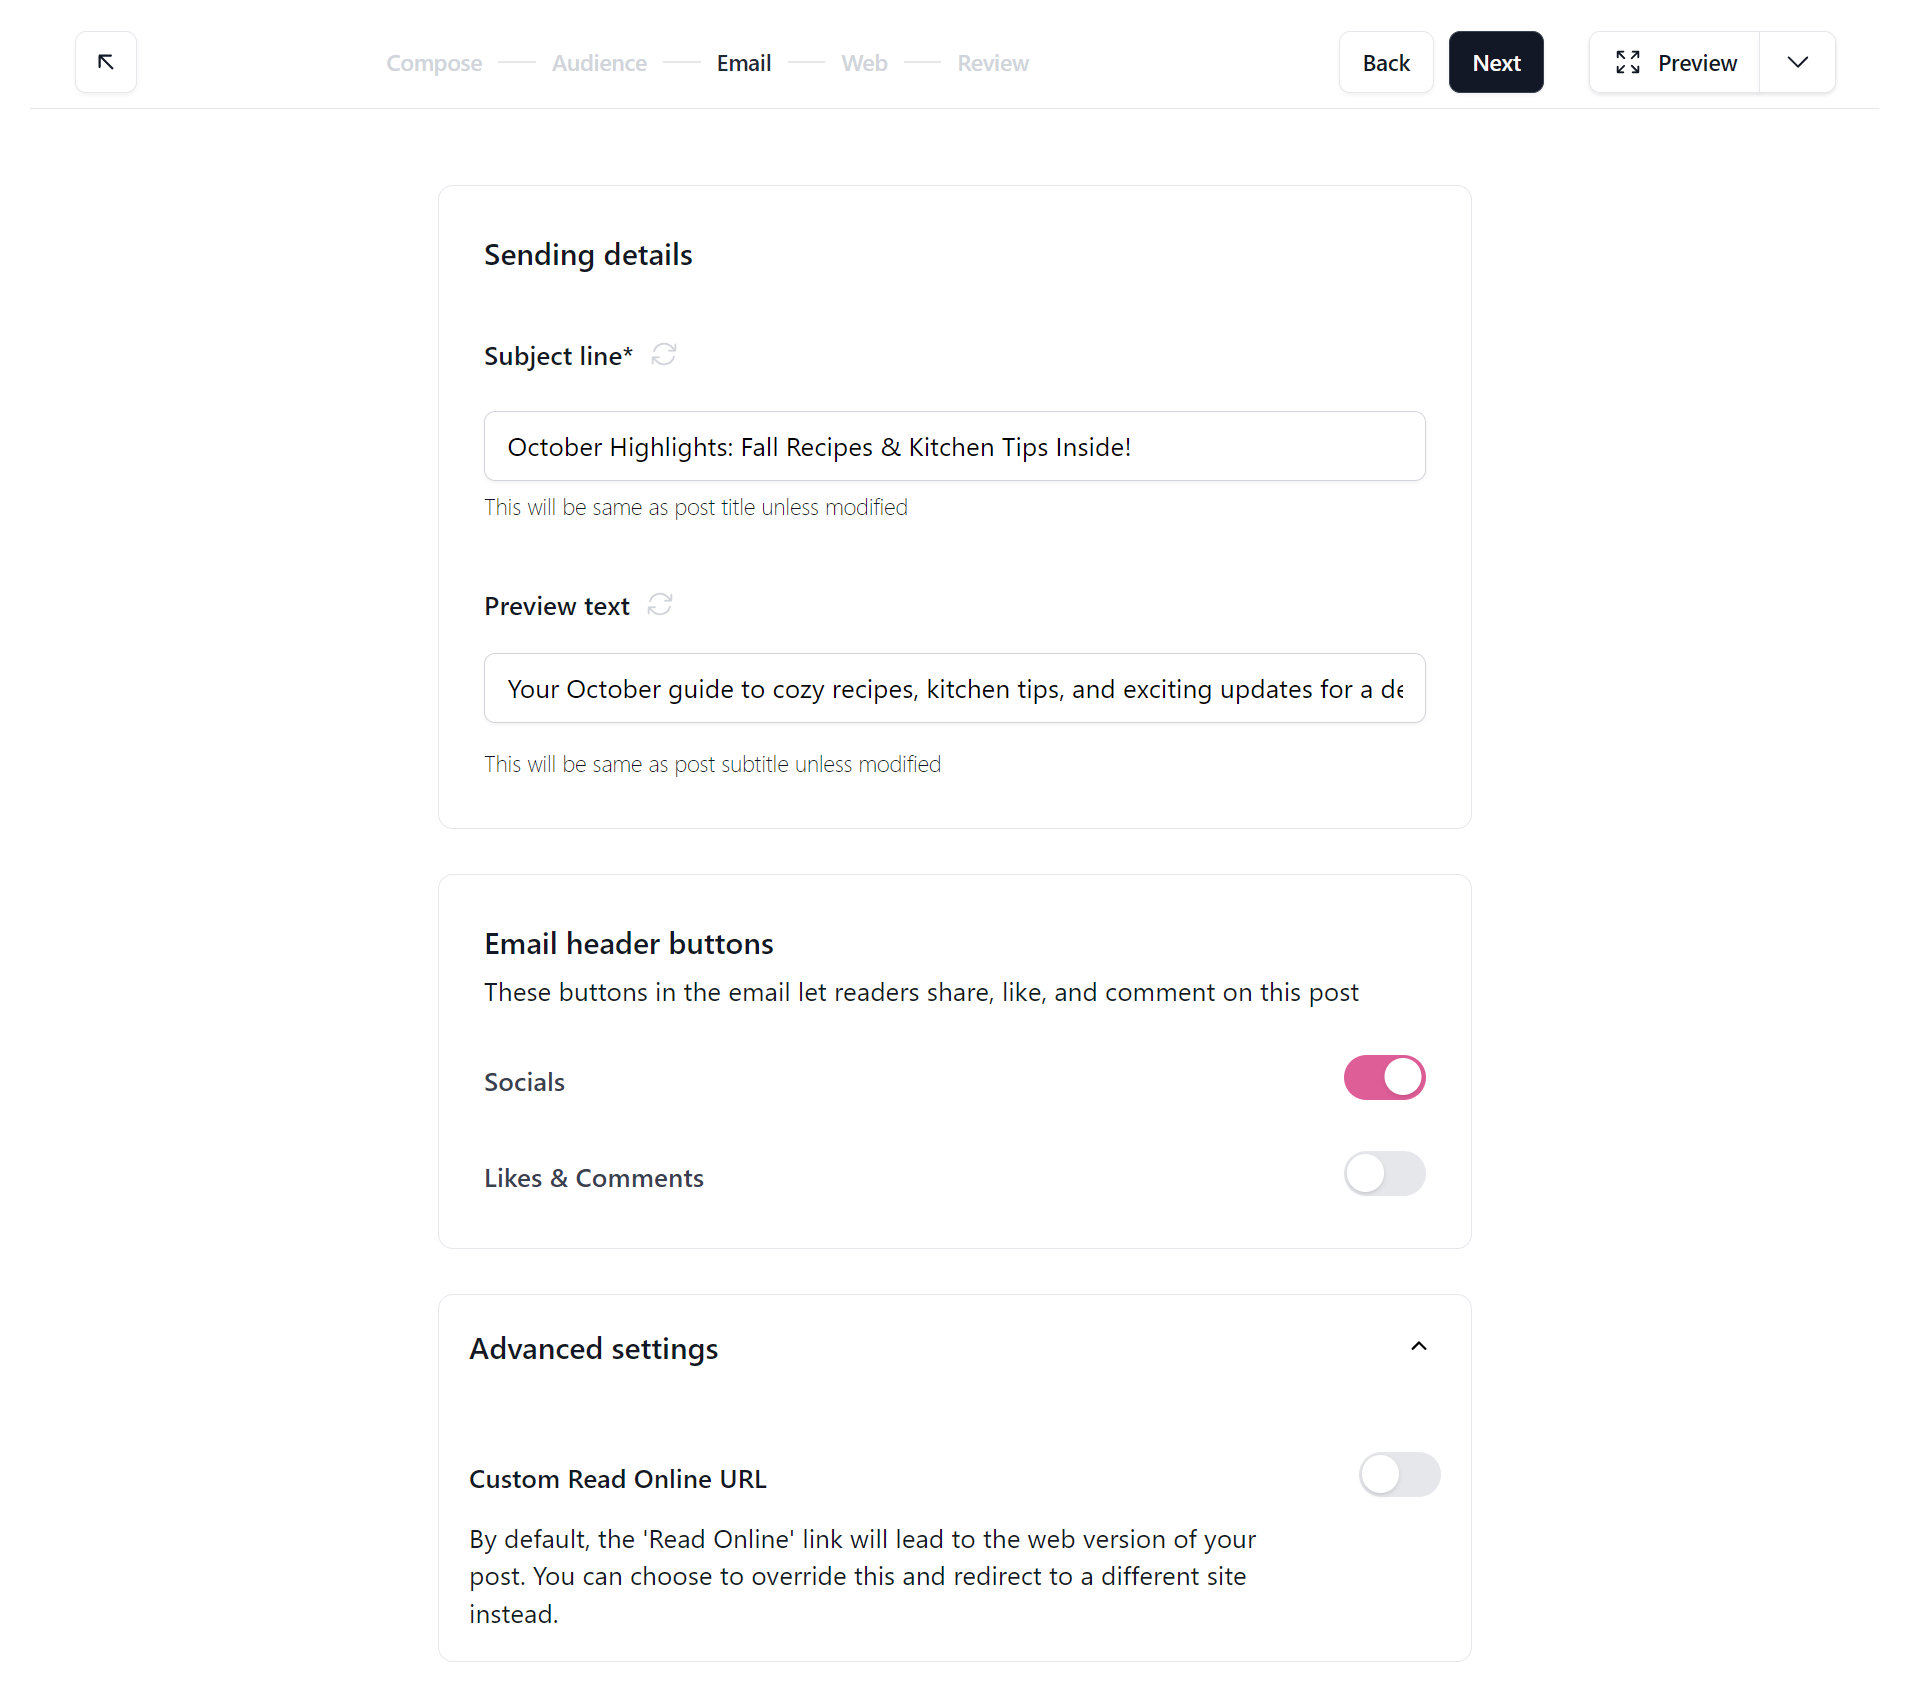Enable the Custom Read Online URL toggle
Image resolution: width=1909 pixels, height=1692 pixels.
pos(1399,1475)
